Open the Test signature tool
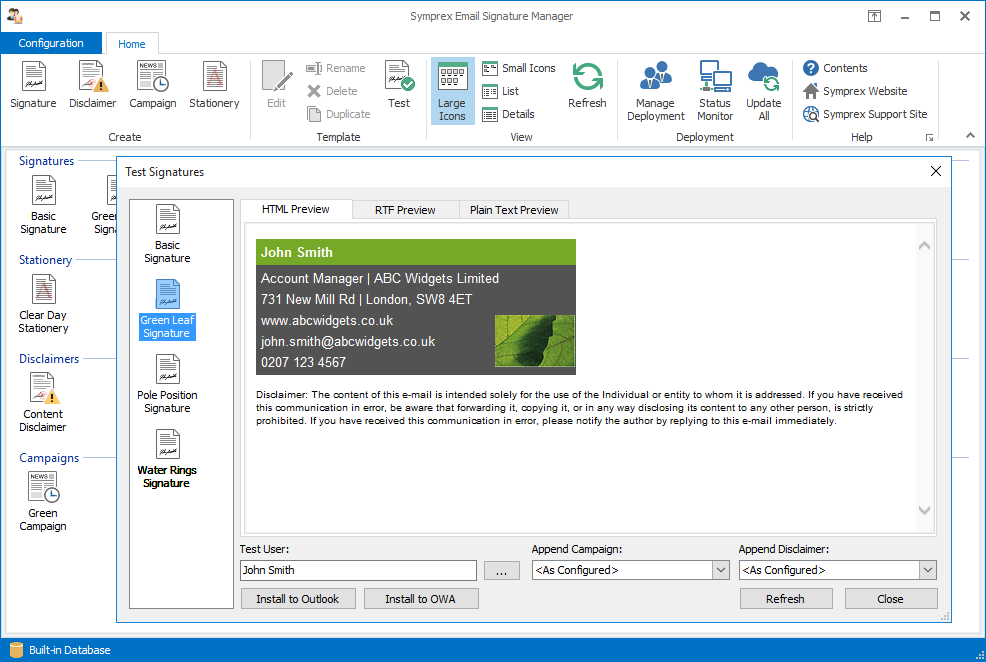Viewport: 986px width, 662px height. (x=399, y=86)
